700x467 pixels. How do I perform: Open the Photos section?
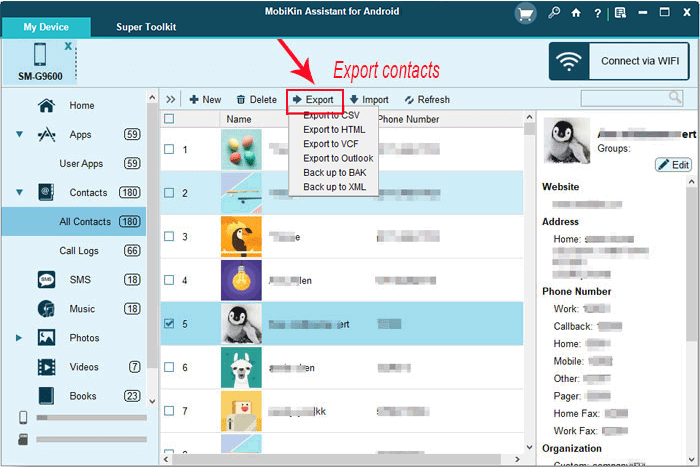84,338
